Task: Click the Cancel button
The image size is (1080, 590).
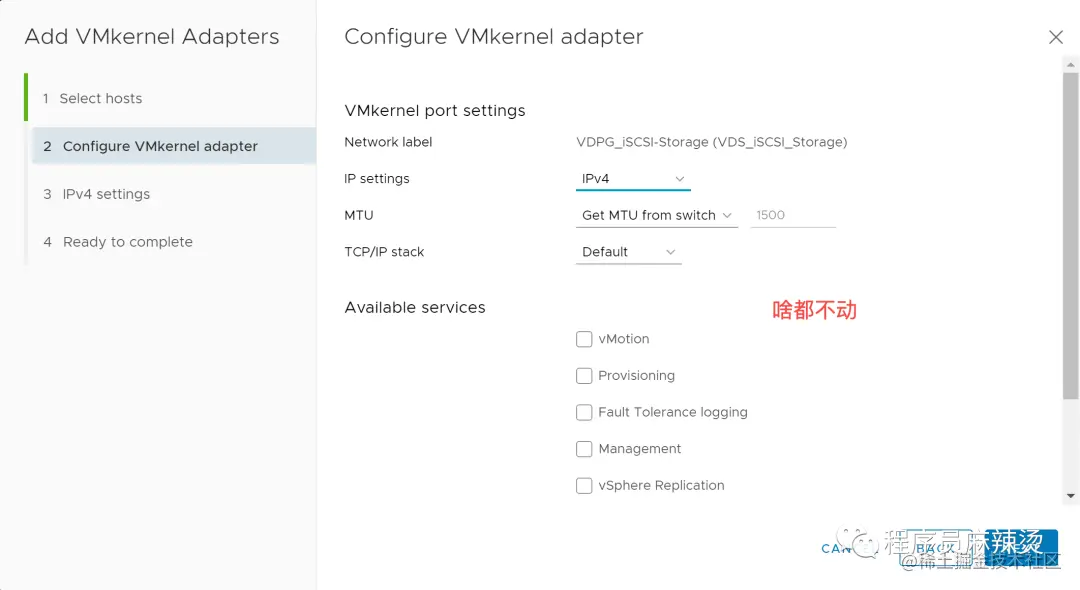Action: (842, 548)
